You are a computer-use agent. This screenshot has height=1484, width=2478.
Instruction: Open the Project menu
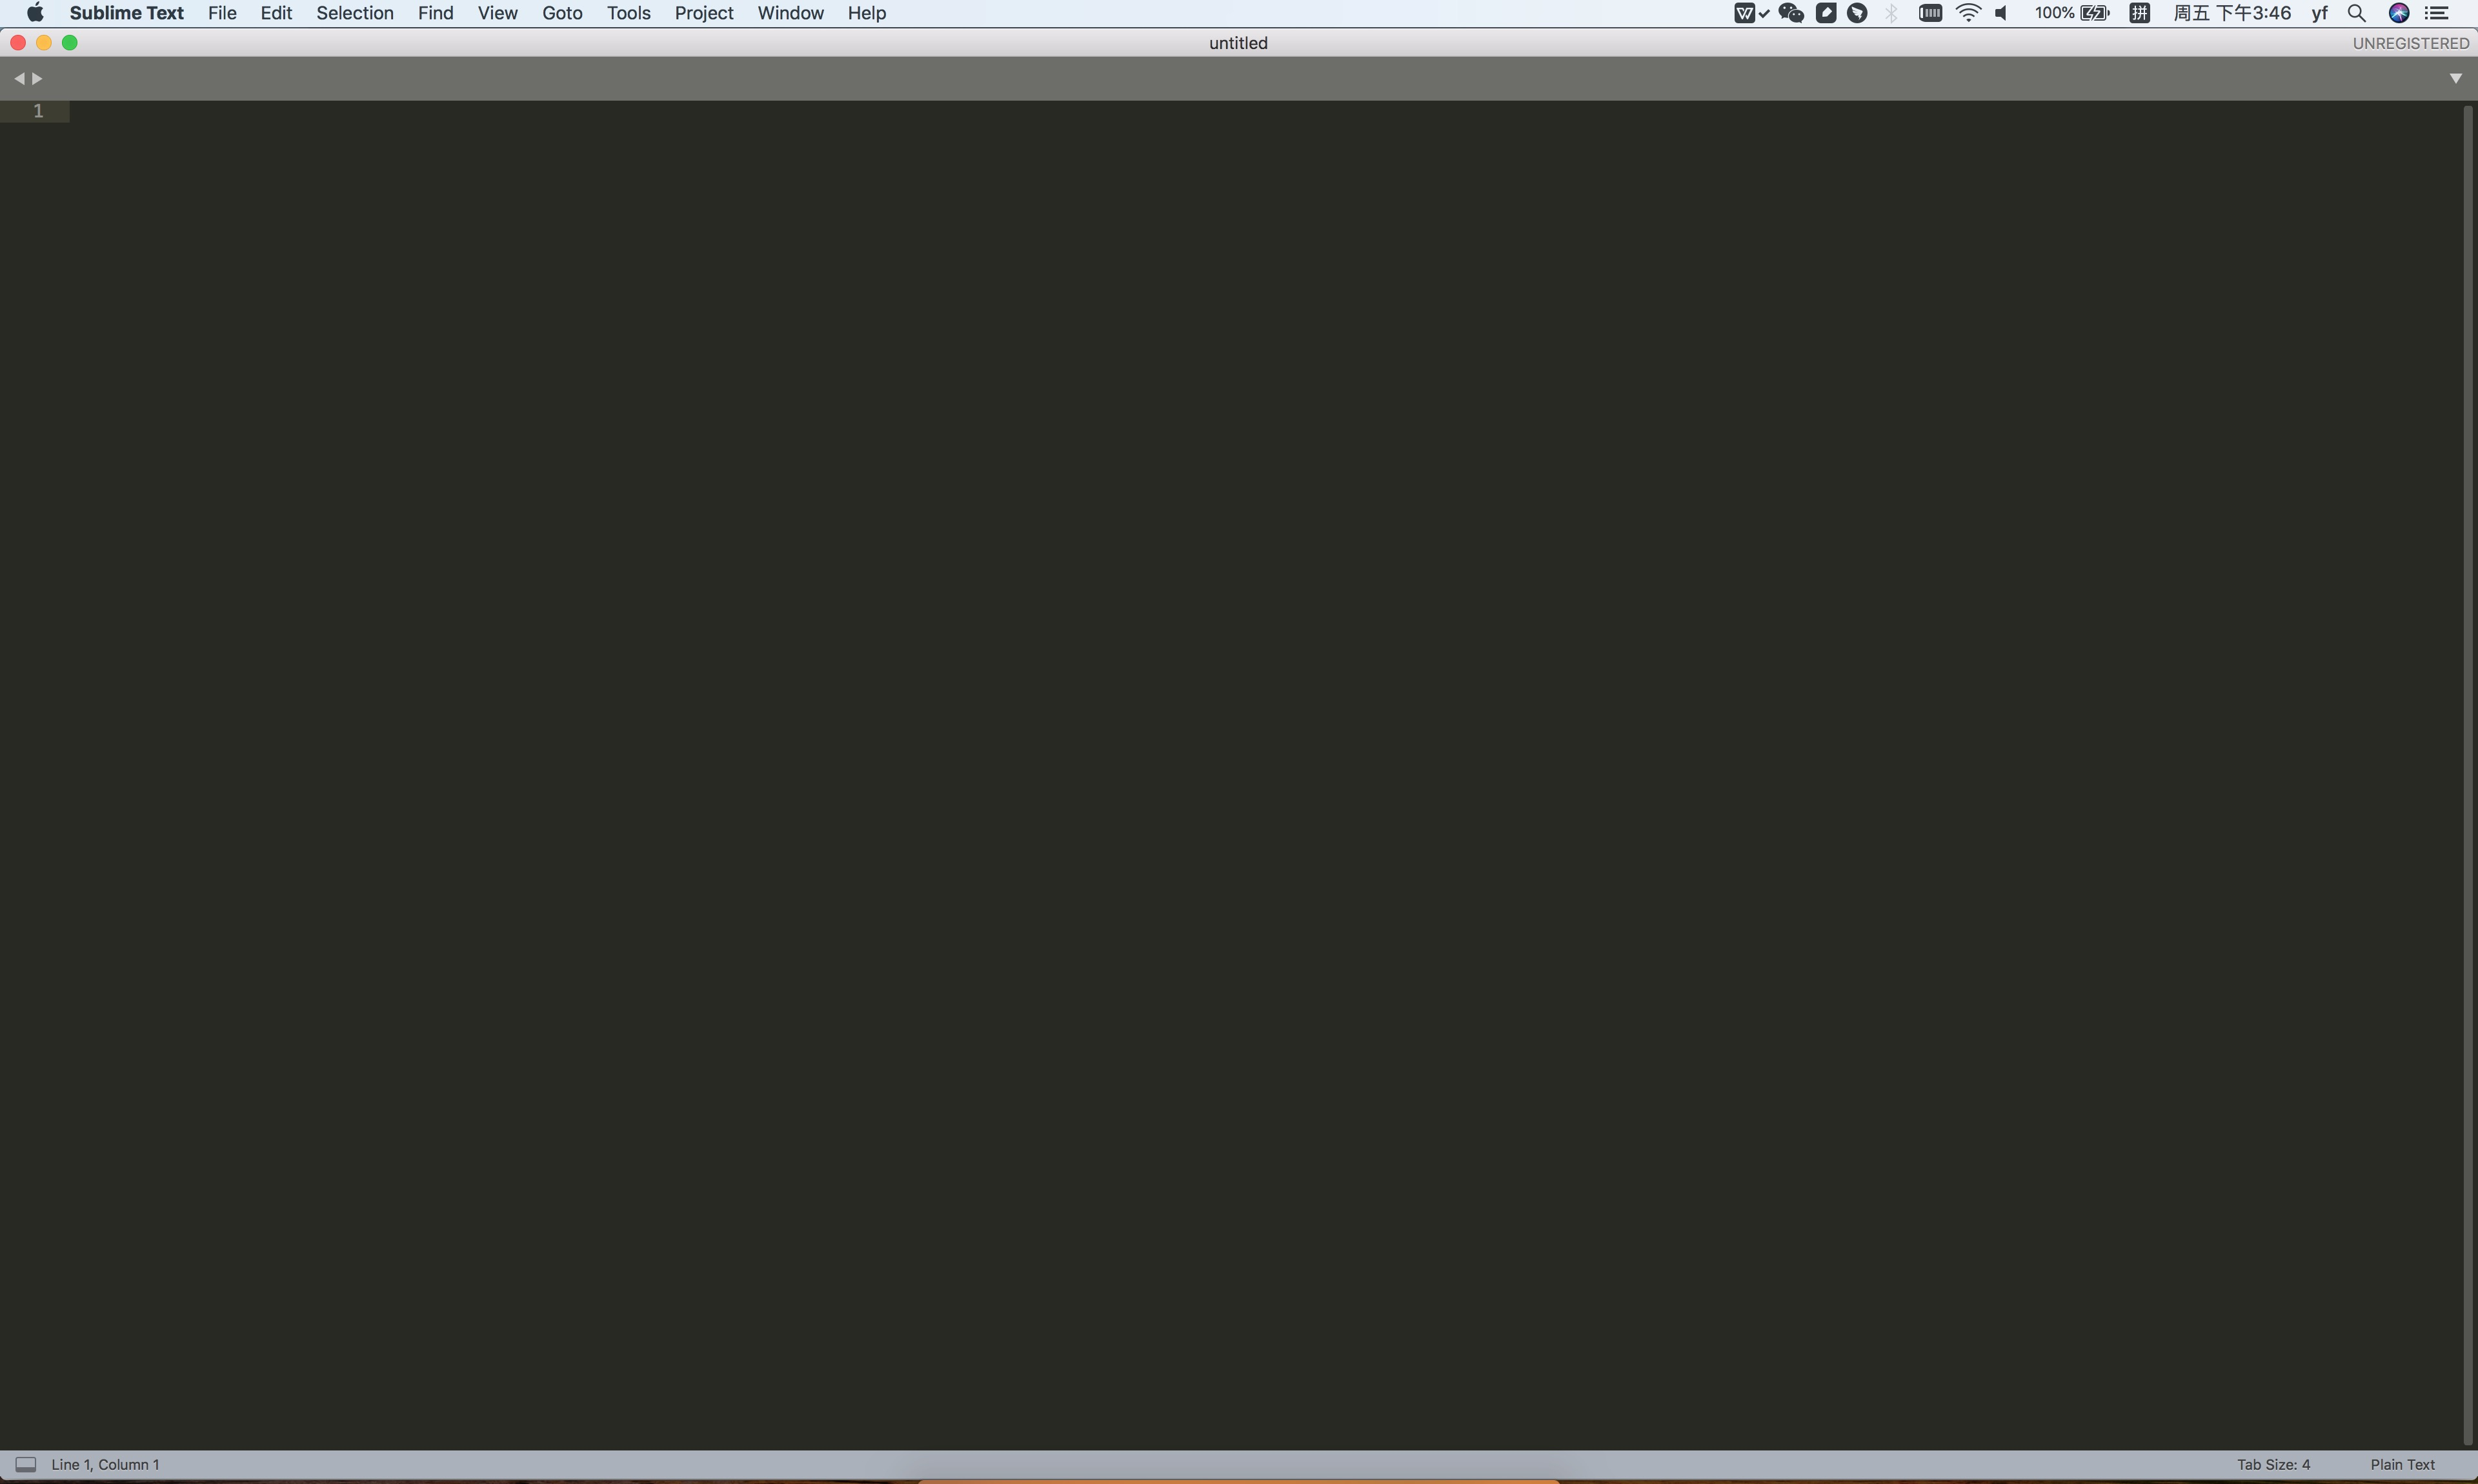click(x=703, y=14)
